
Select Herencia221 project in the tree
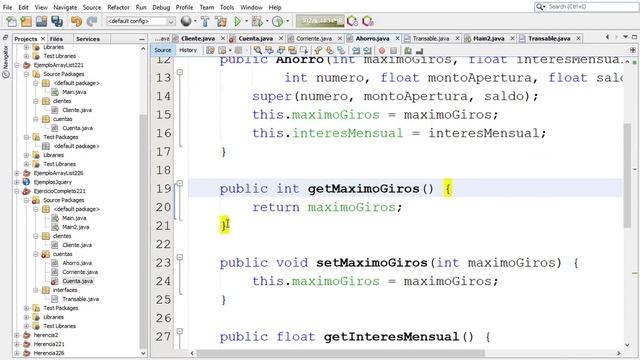(49, 344)
